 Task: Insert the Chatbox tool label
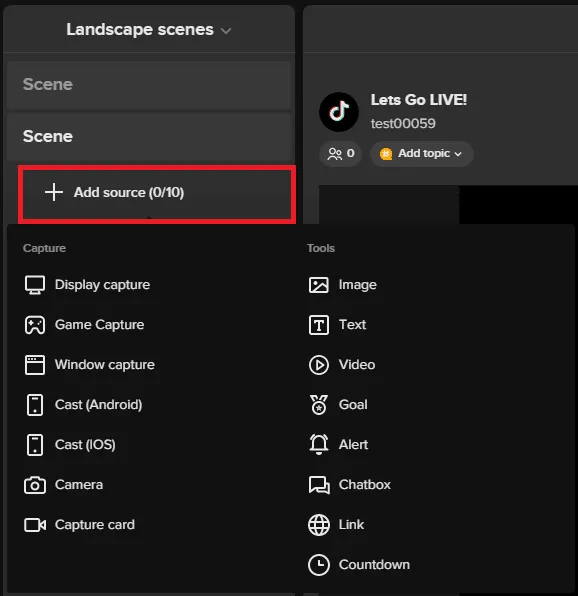point(365,485)
